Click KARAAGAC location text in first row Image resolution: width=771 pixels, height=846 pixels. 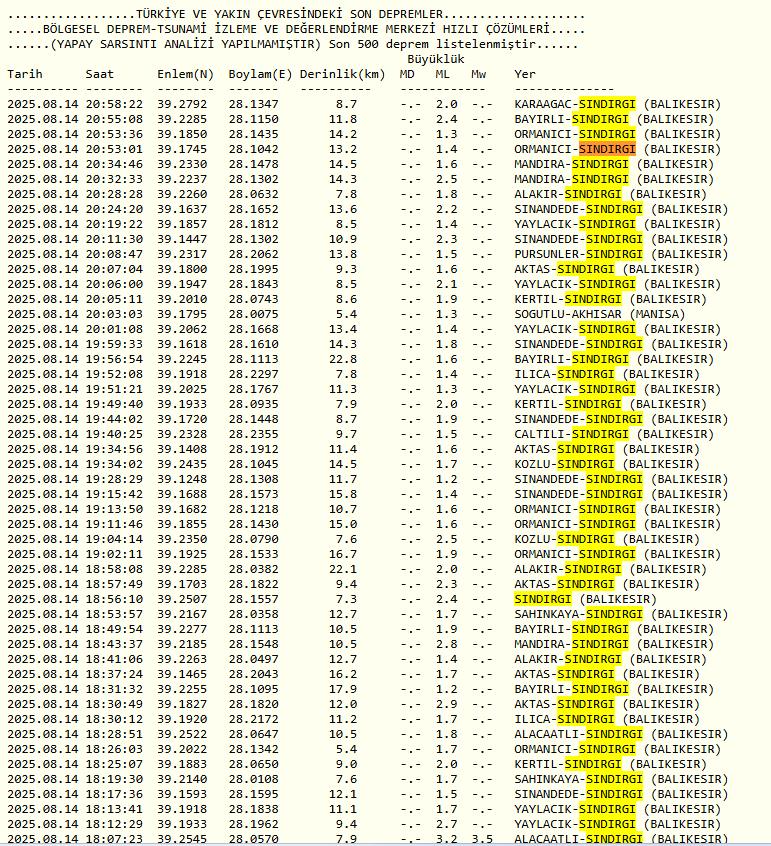(x=542, y=104)
